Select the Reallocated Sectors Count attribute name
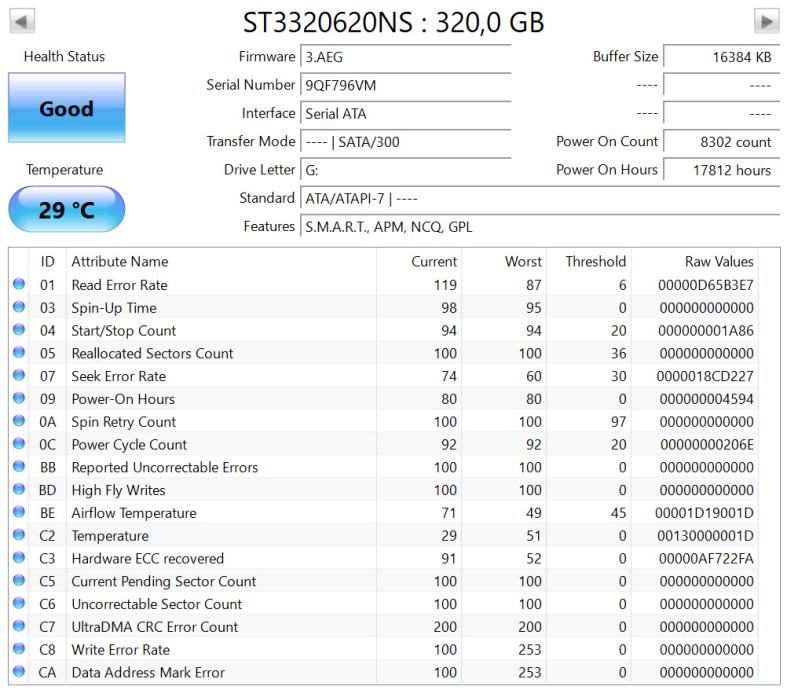Image resolution: width=787 pixels, height=690 pixels. (x=153, y=353)
